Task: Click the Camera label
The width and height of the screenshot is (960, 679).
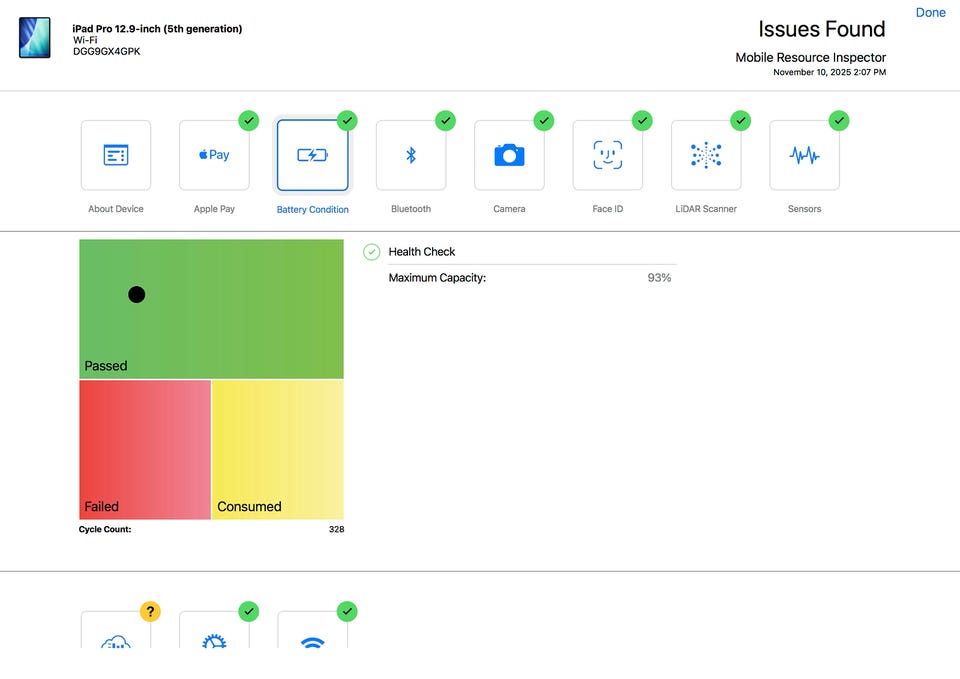Action: tap(509, 209)
